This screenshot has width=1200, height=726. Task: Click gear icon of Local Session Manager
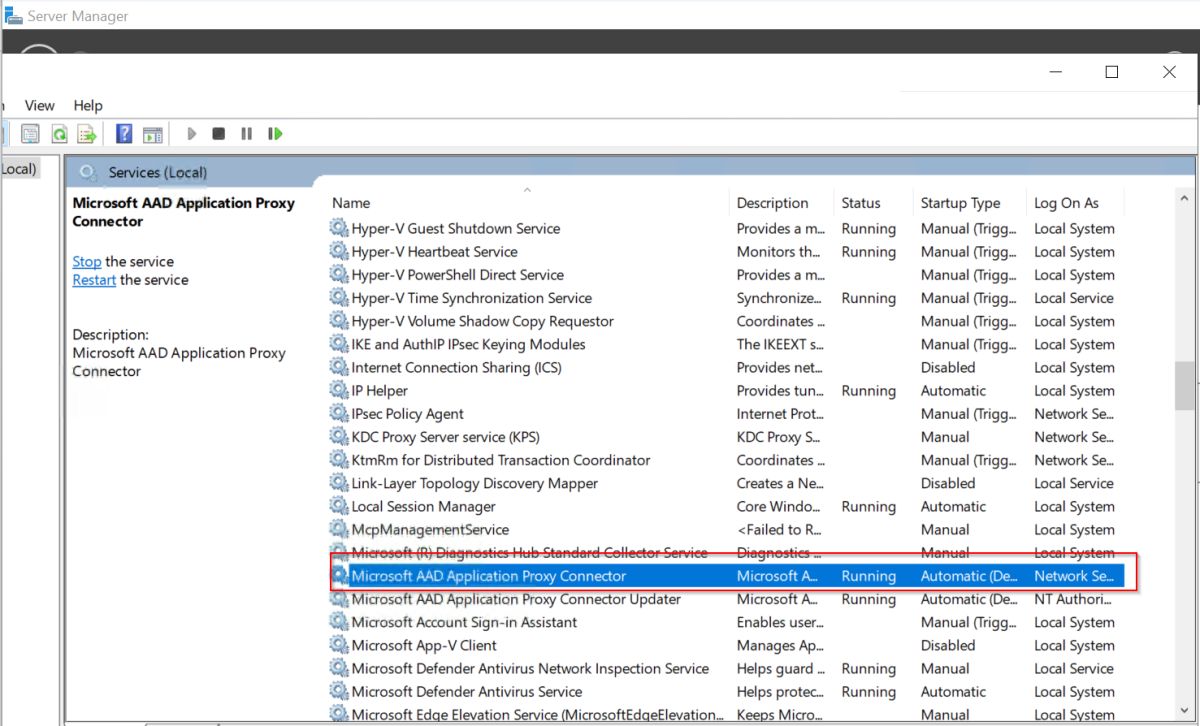click(339, 506)
